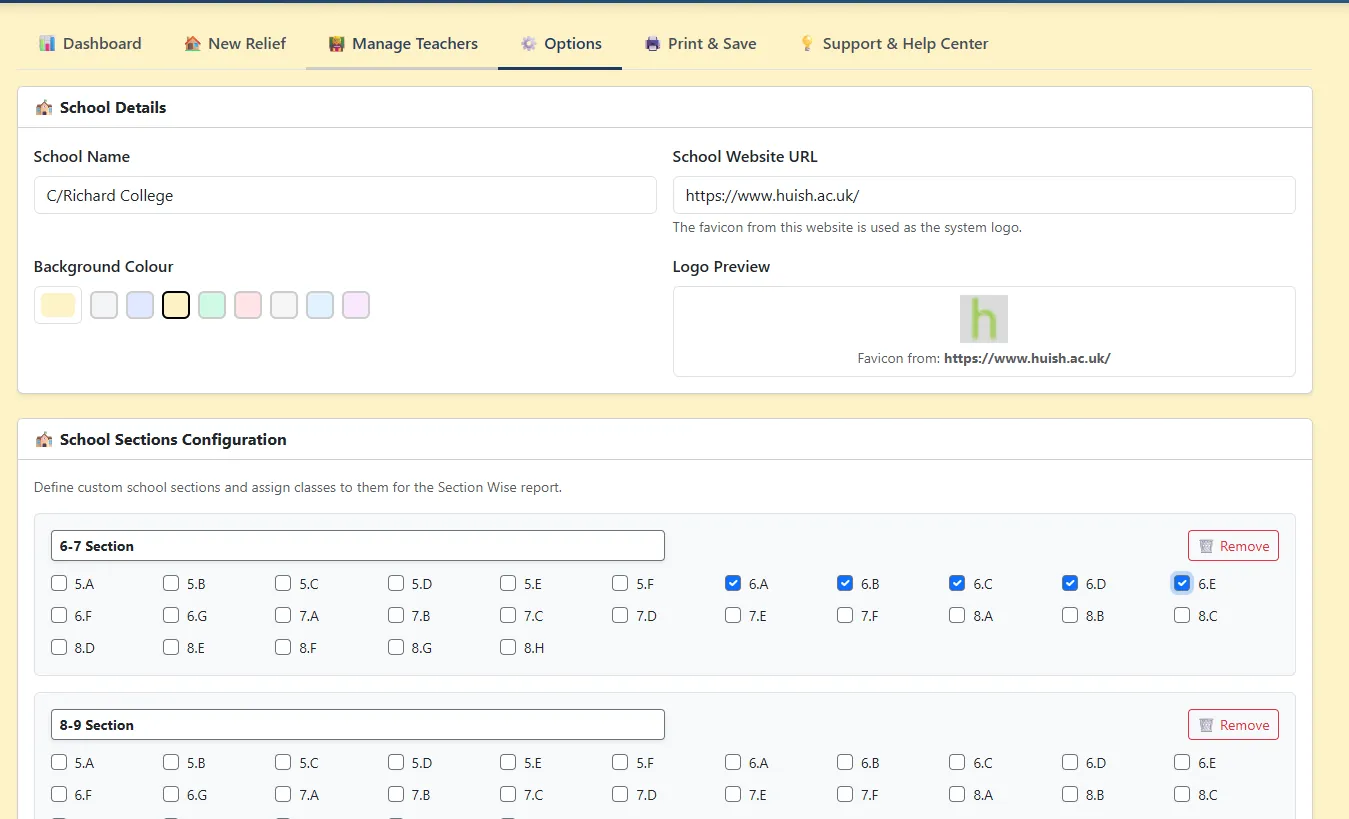Viewport: 1349px width, 819px height.
Task: Tick class 6.D in the 8-9 Section
Action: click(x=1071, y=763)
